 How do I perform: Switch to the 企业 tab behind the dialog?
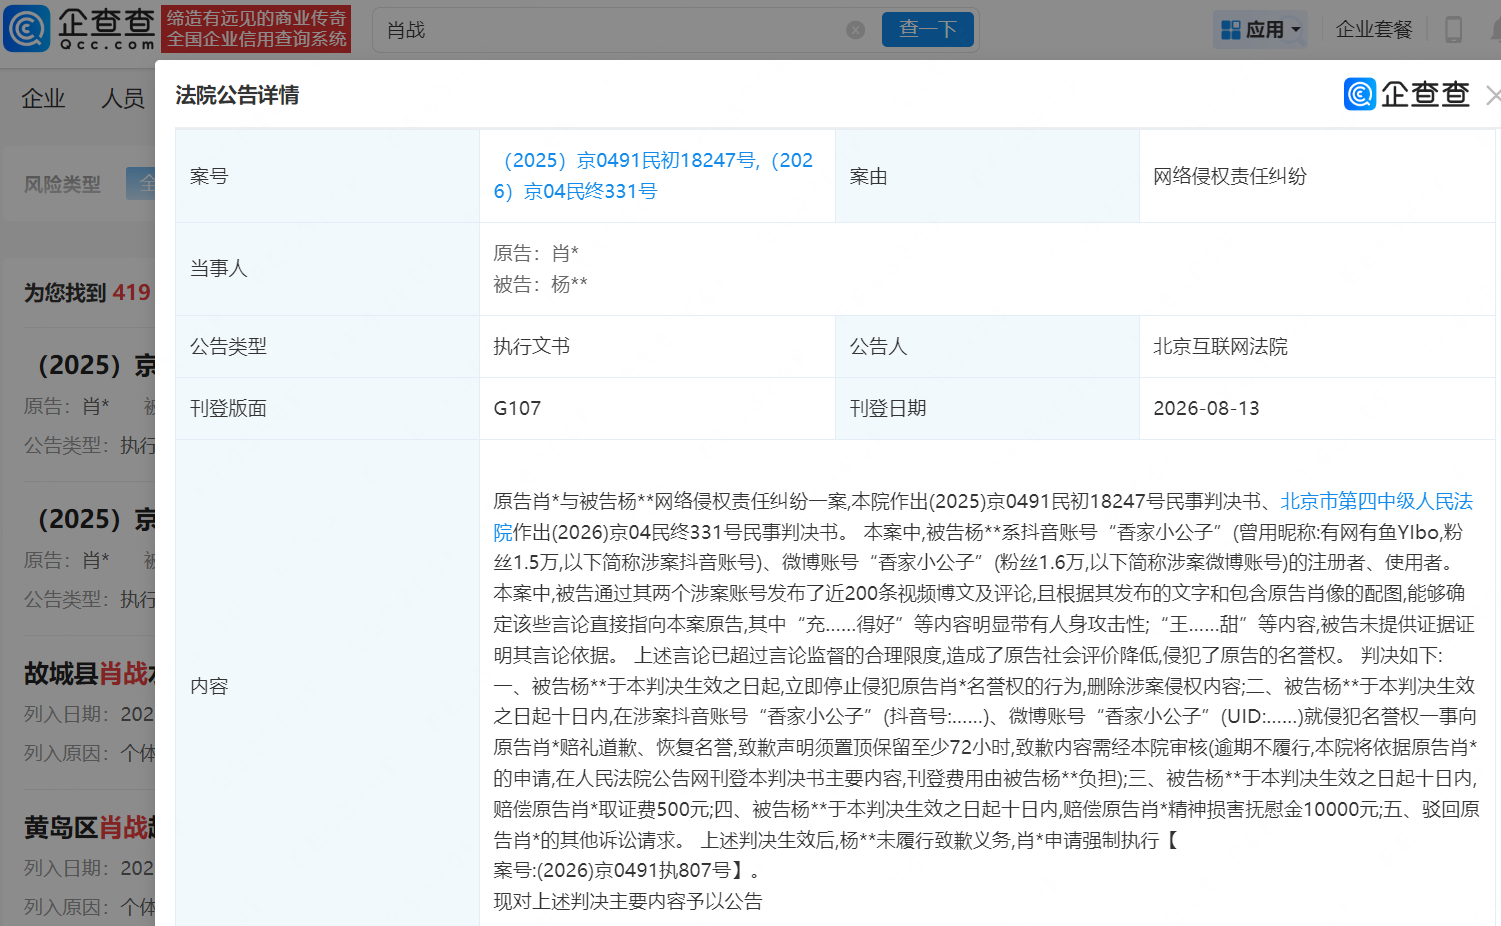coord(43,98)
